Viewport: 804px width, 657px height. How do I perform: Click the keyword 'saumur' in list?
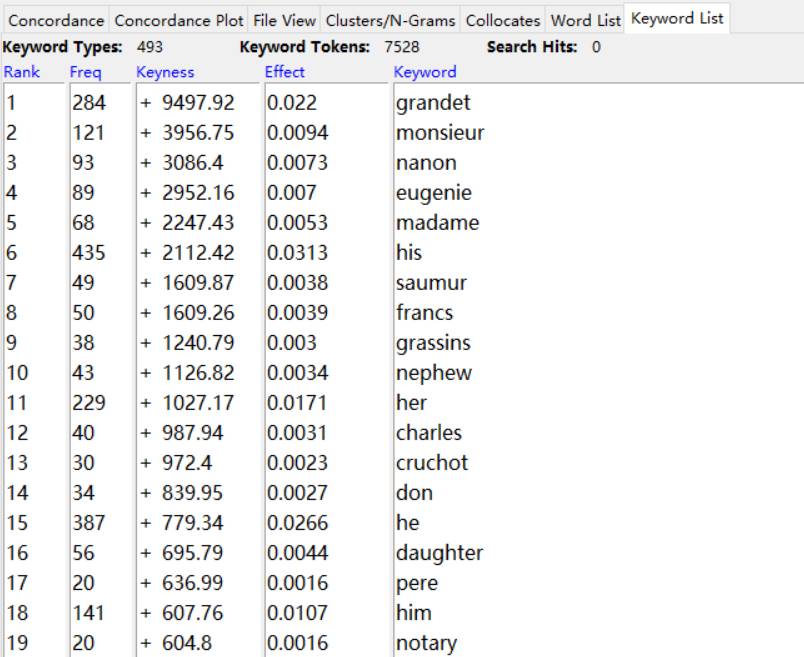coord(431,283)
